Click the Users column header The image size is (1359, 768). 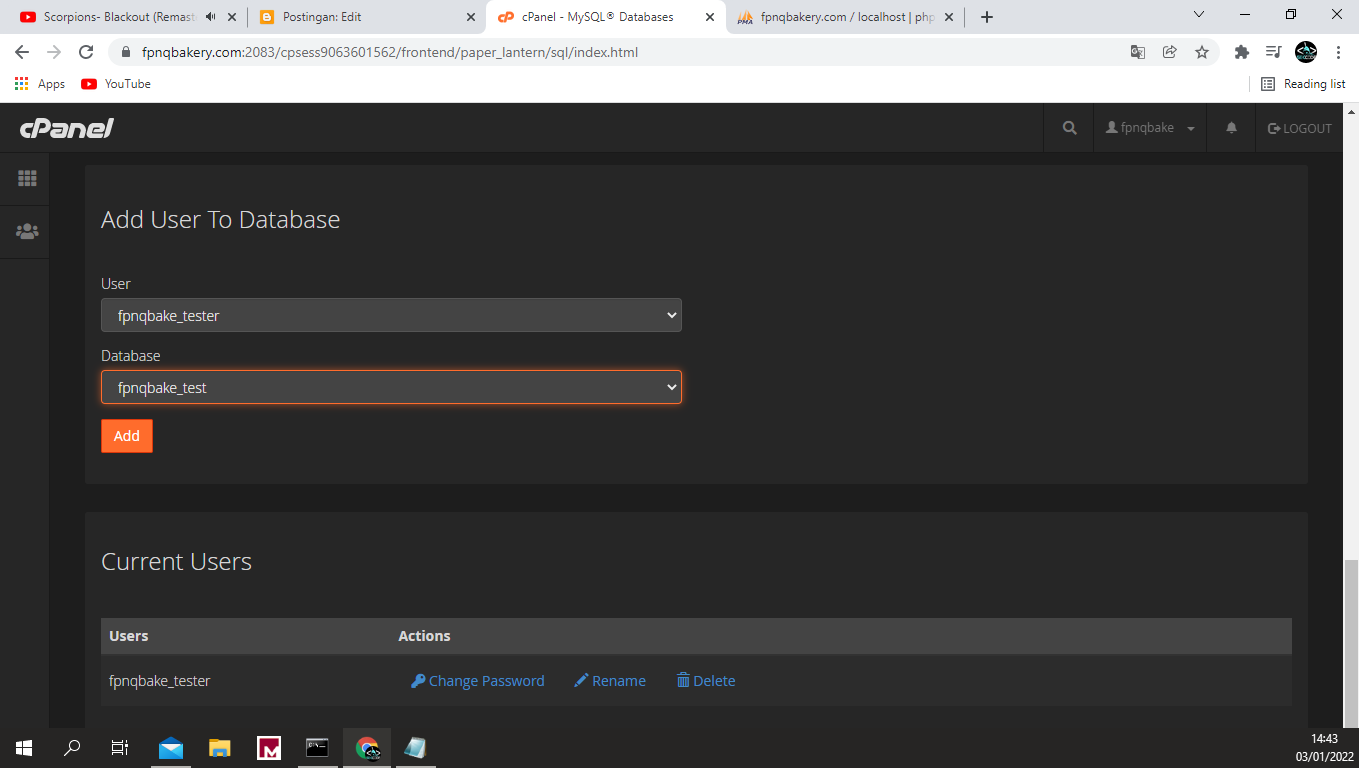pyautogui.click(x=129, y=636)
